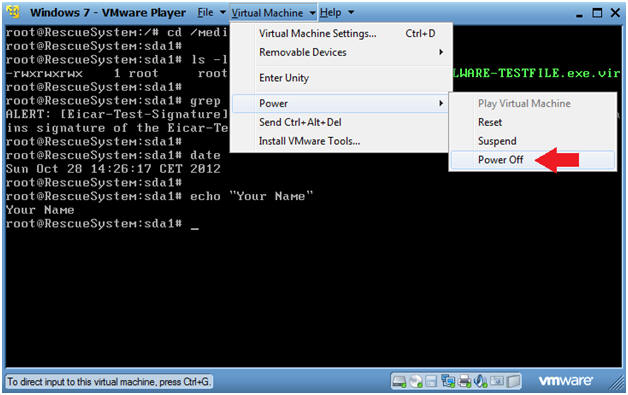Image resolution: width=628 pixels, height=395 pixels.
Task: Click the CD/DVD drive device icon
Action: coord(416,381)
